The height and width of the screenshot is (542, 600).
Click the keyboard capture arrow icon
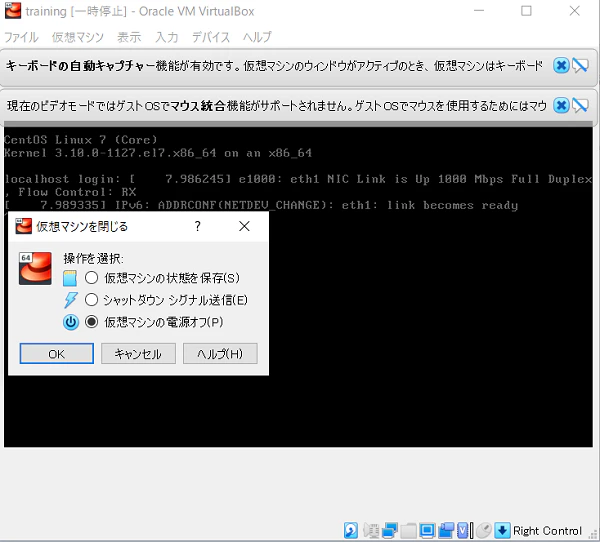click(502, 530)
